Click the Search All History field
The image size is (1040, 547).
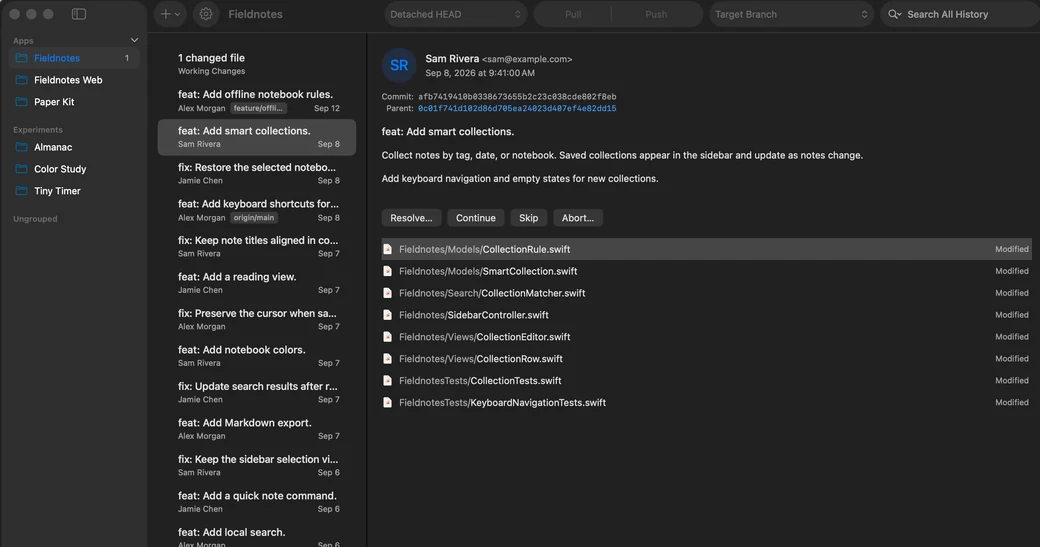pyautogui.click(x=960, y=14)
